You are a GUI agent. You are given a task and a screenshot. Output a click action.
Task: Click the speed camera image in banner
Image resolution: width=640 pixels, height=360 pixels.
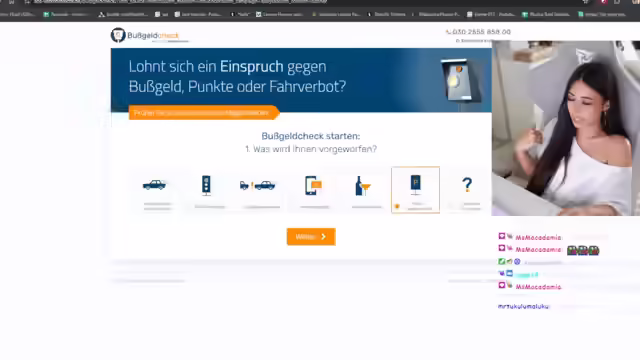[461, 81]
